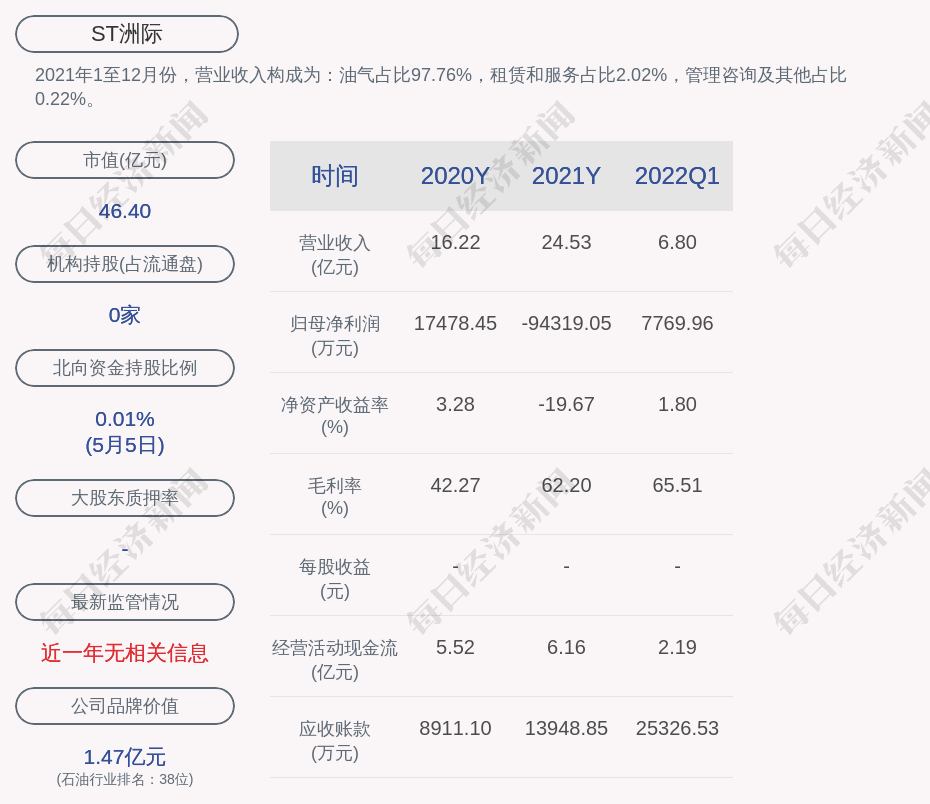Select receivables value 25326.53
Viewport: 930px width, 804px height.
pyautogui.click(x=677, y=728)
